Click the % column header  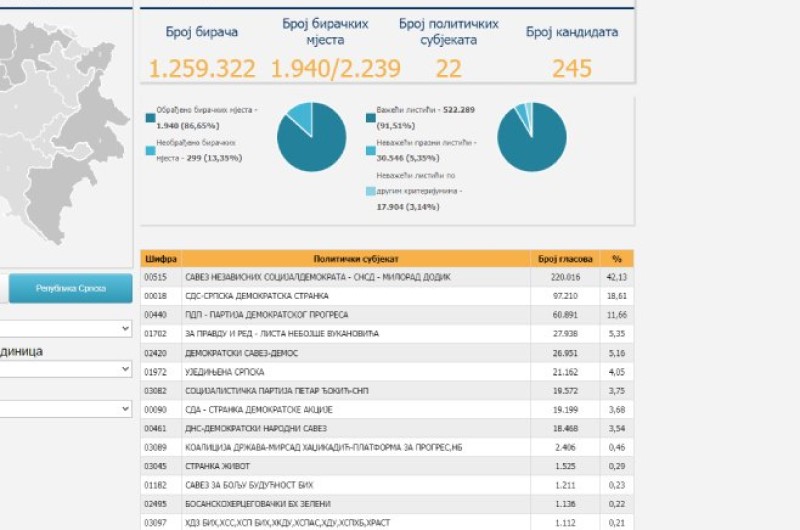[x=617, y=258]
